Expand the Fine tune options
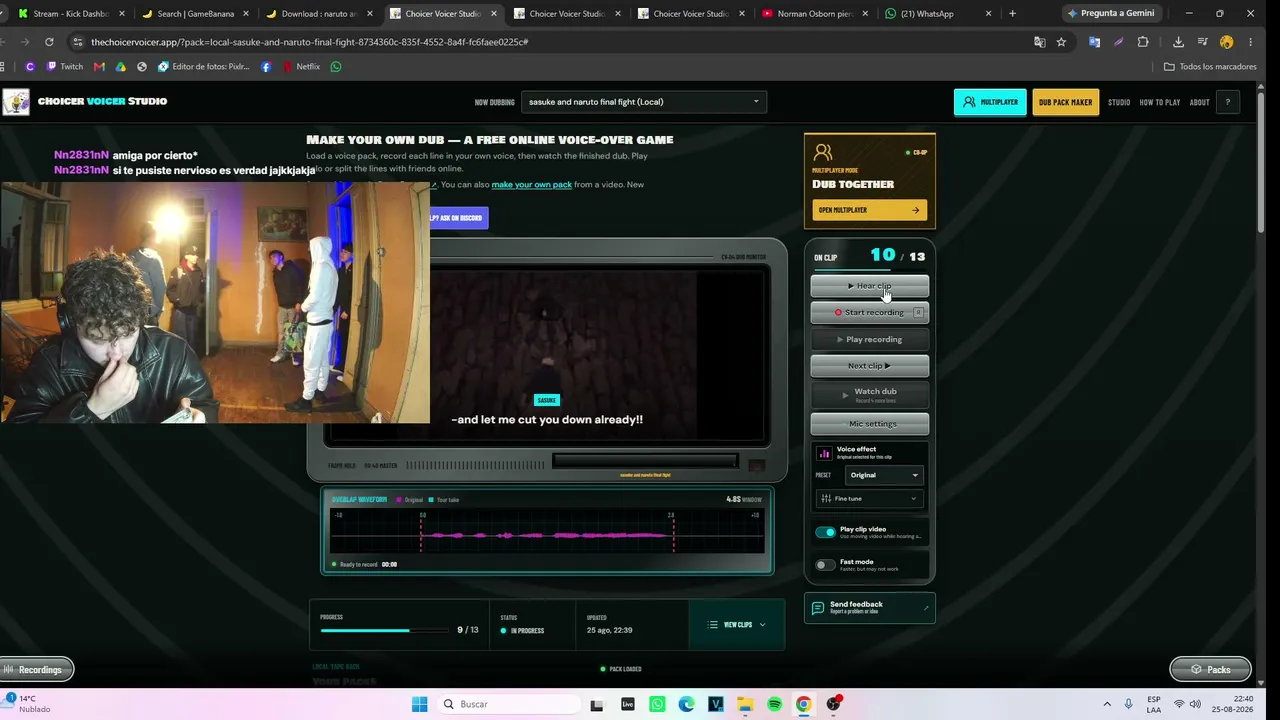This screenshot has height=720, width=1280. point(869,498)
